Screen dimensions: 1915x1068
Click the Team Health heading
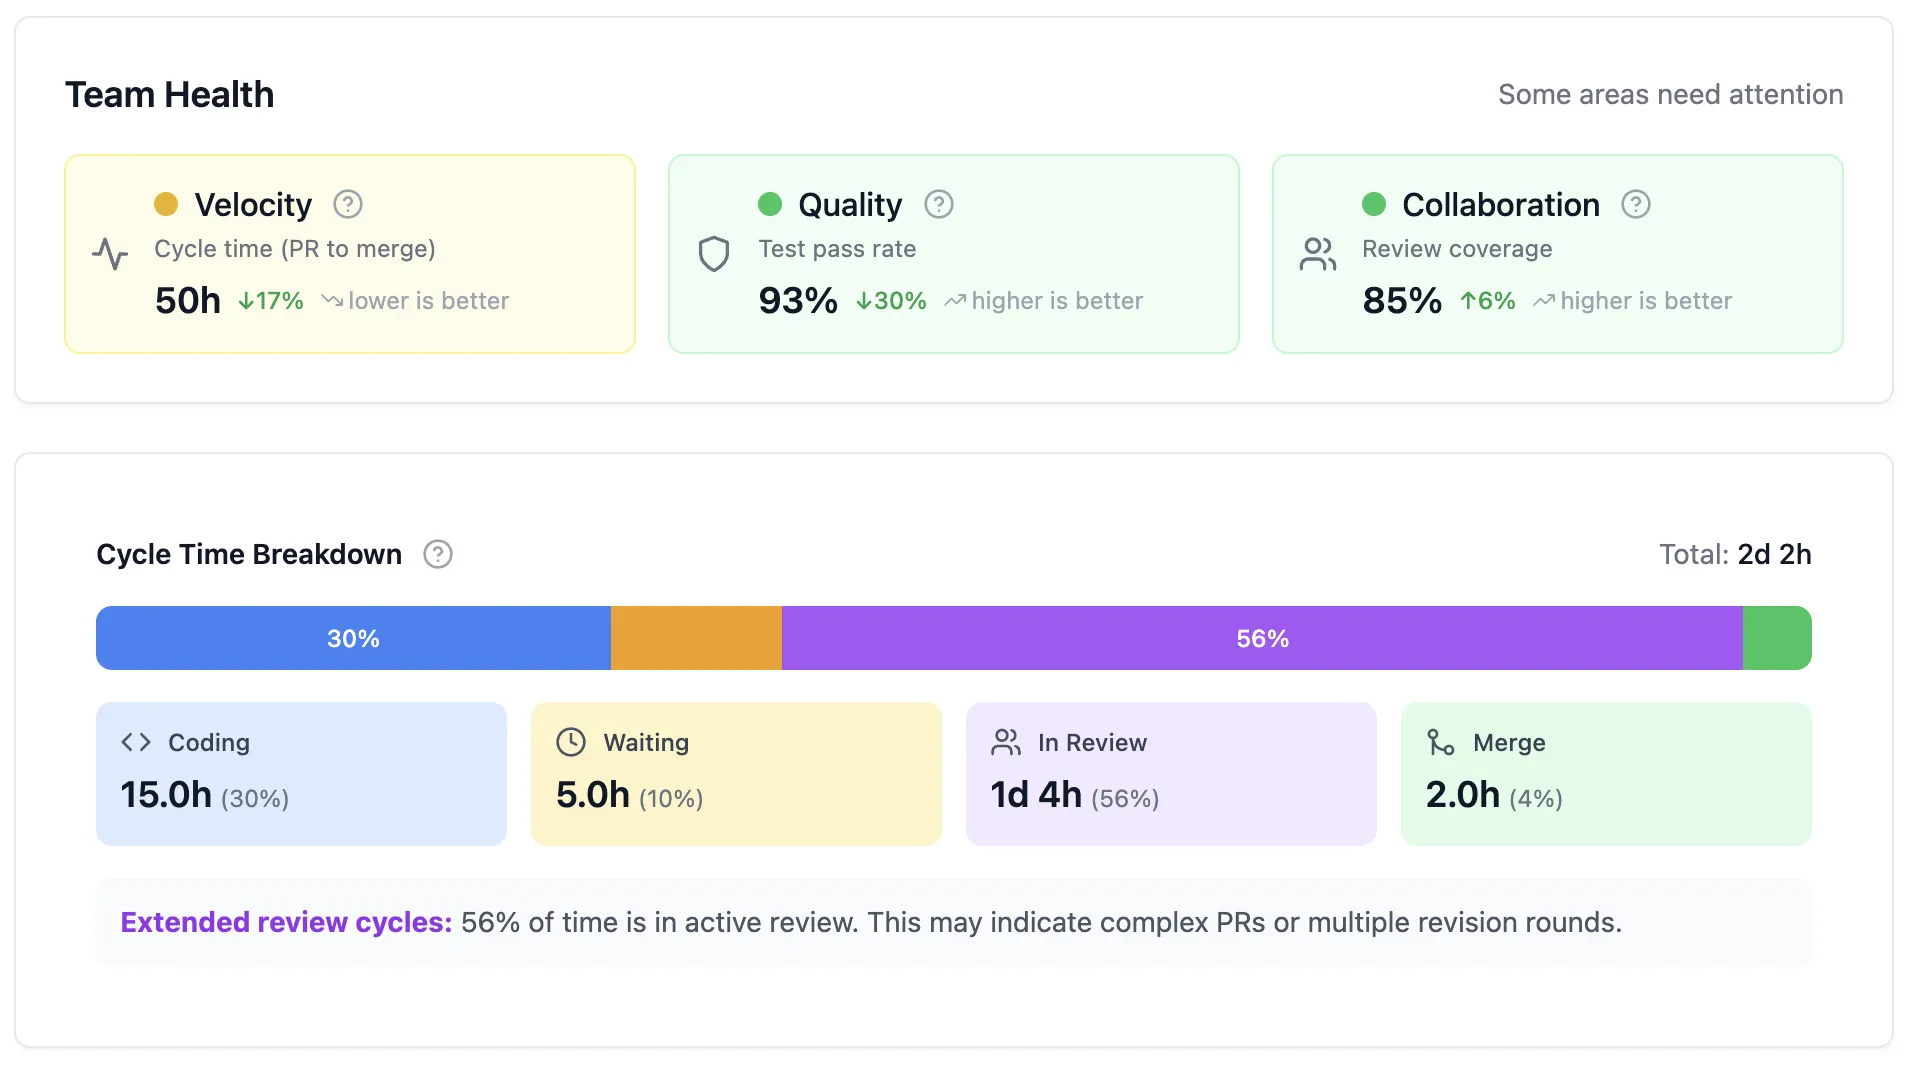pyautogui.click(x=169, y=94)
